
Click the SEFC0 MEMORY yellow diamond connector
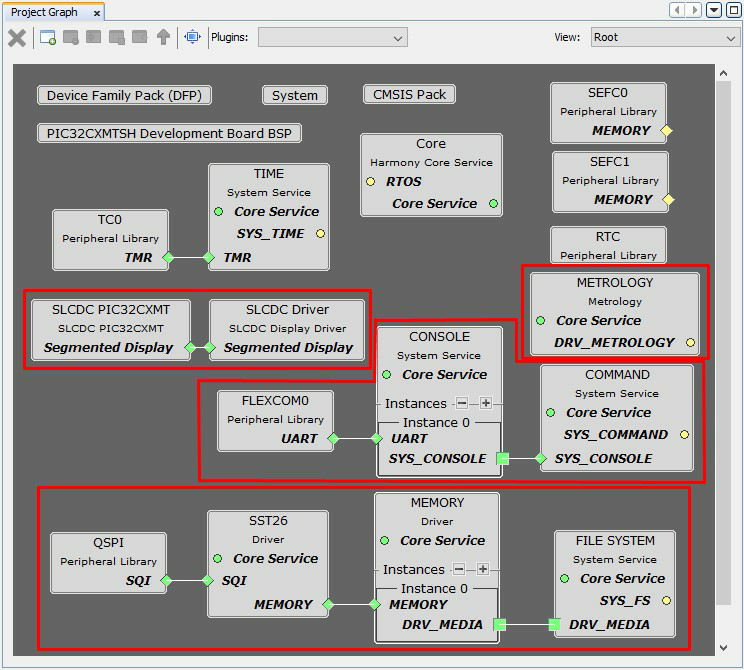click(x=667, y=130)
